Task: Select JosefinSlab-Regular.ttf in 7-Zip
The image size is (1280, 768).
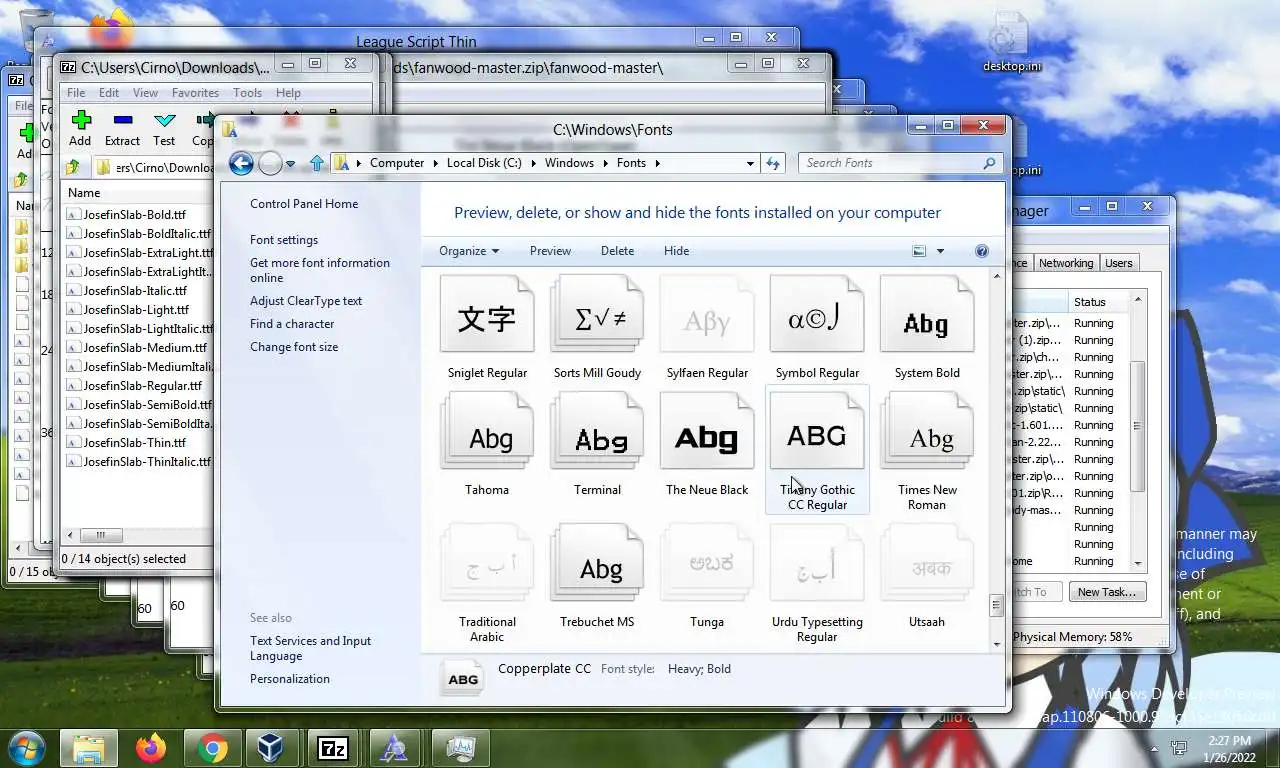Action: [142, 385]
